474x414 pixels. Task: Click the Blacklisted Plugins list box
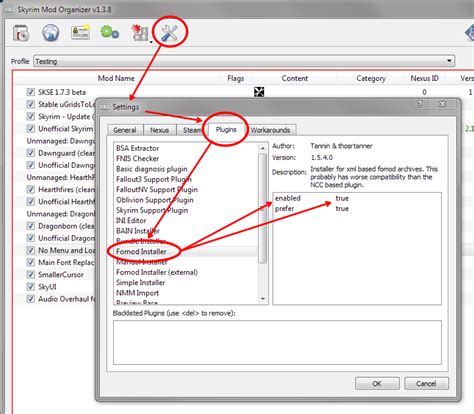[x=277, y=342]
